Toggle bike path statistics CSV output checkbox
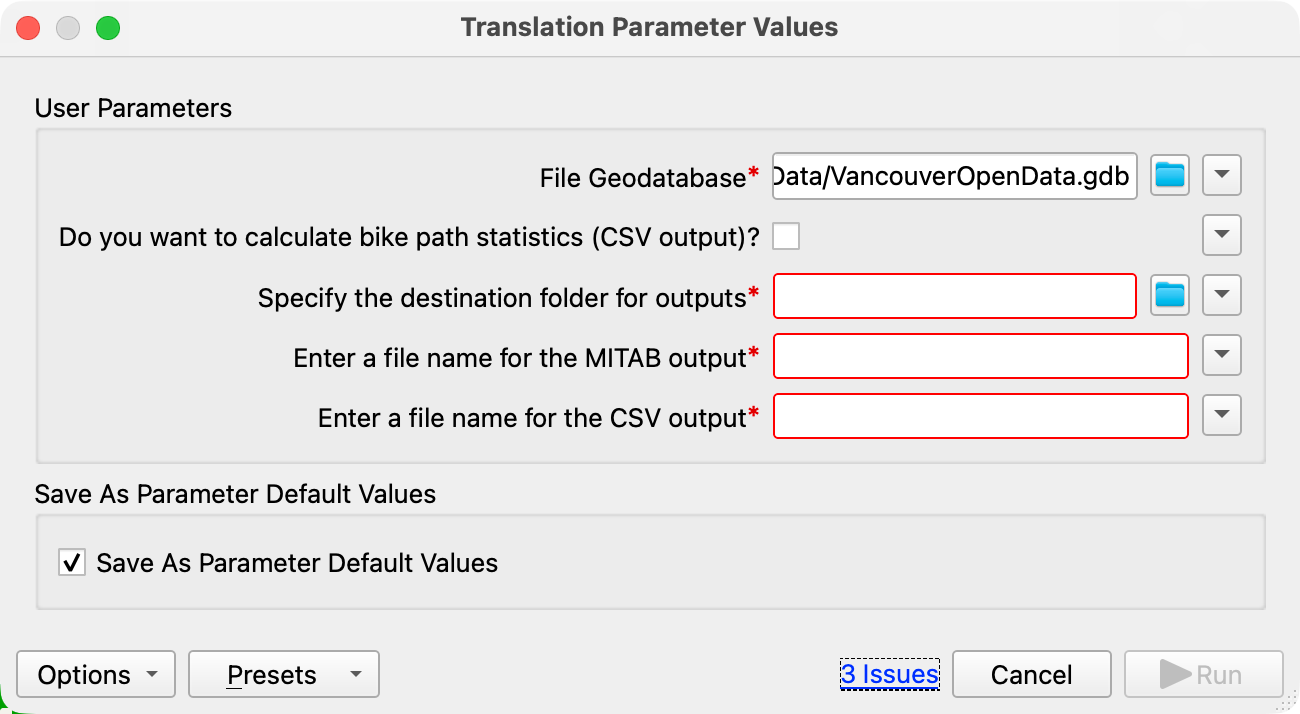Viewport: 1300px width, 714px height. click(786, 237)
